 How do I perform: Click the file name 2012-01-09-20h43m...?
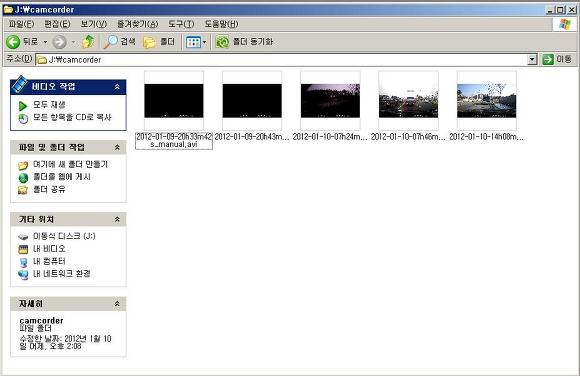tap(252, 137)
